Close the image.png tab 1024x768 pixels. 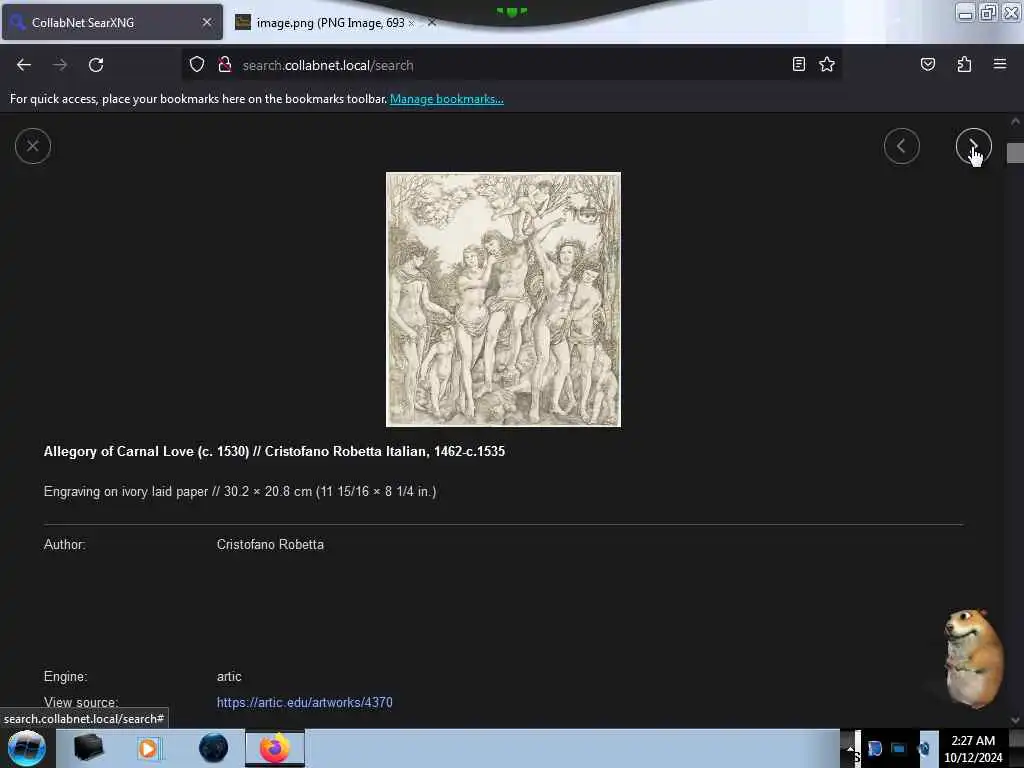click(x=432, y=22)
